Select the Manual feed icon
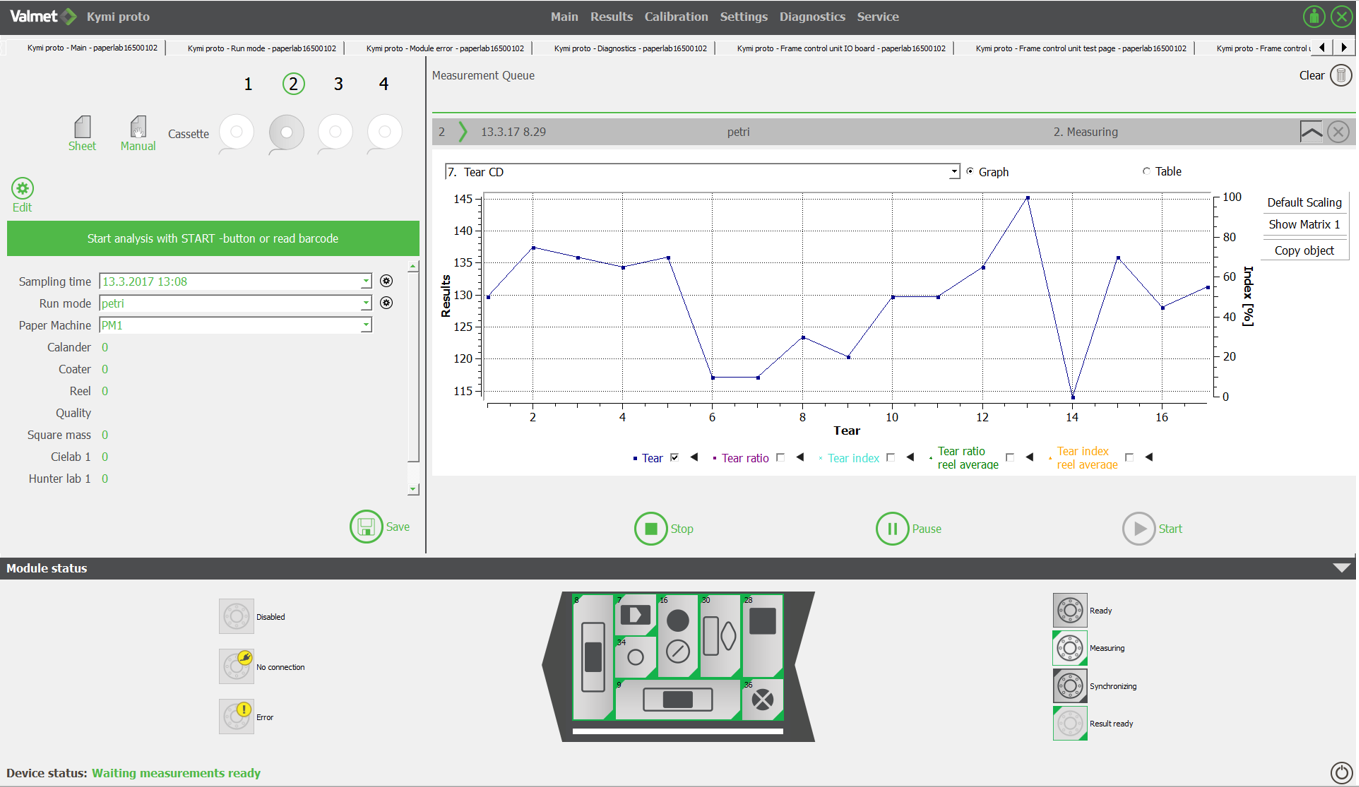 point(138,128)
